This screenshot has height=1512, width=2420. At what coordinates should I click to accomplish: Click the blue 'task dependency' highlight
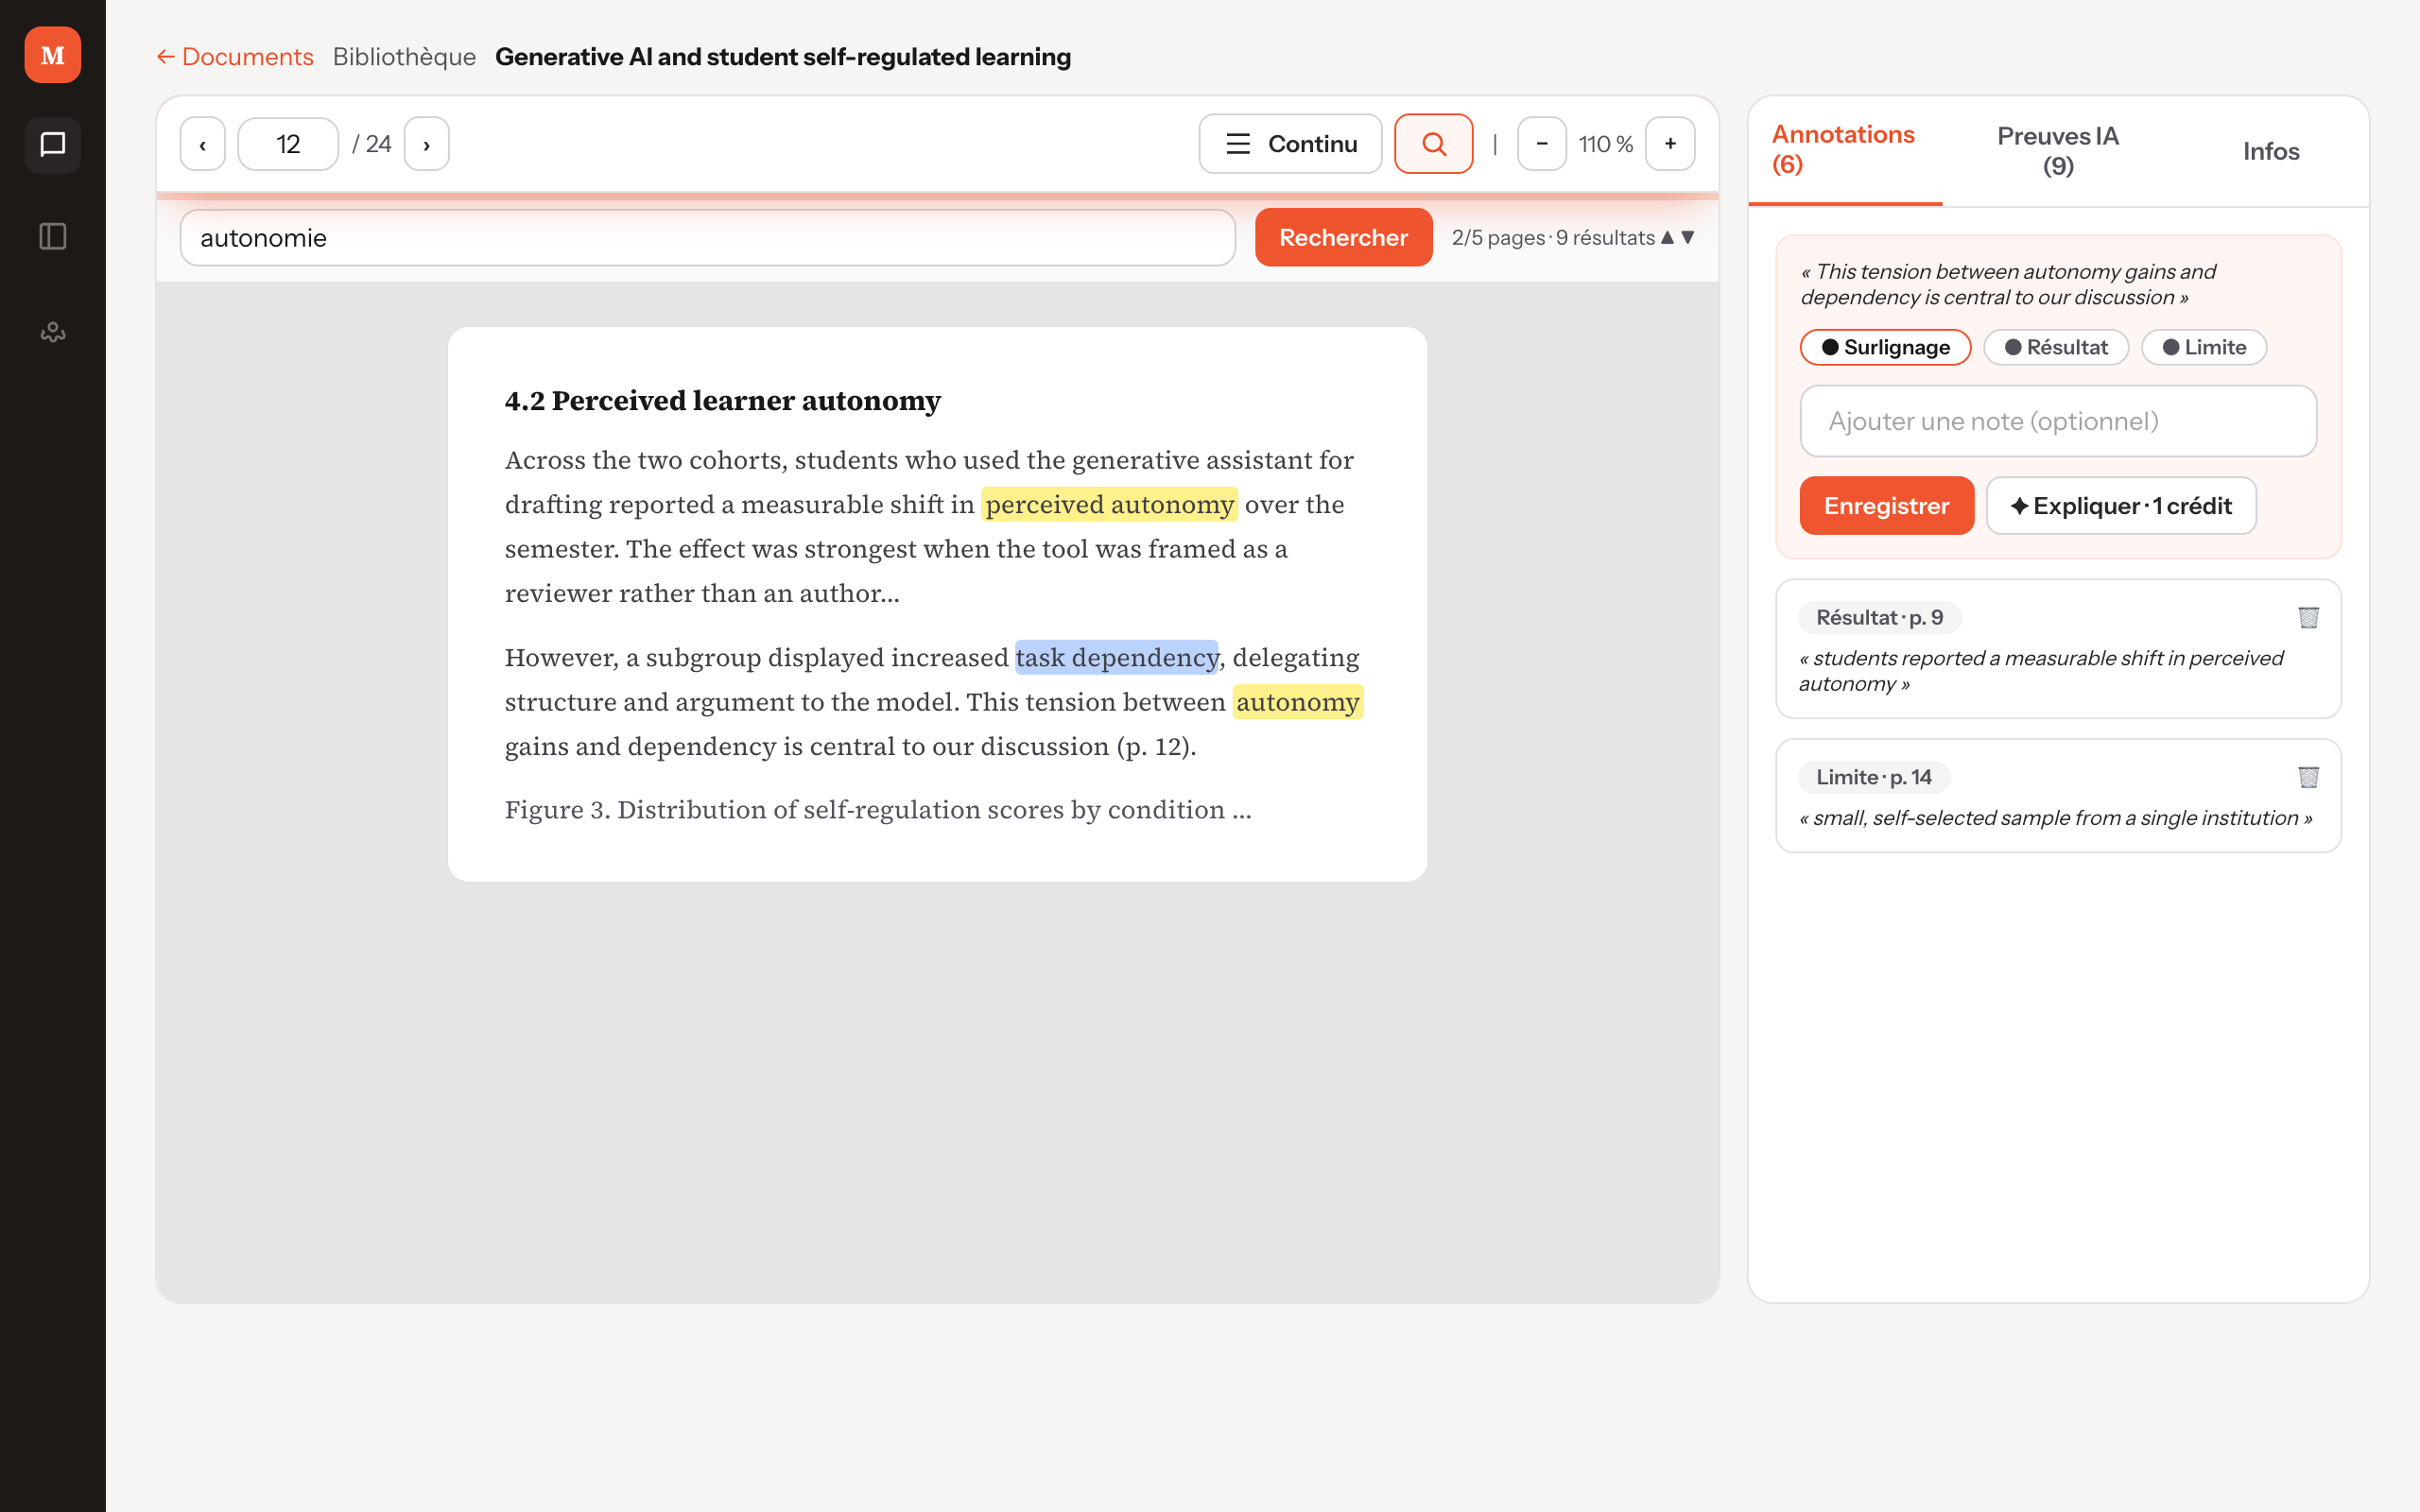coord(1117,657)
